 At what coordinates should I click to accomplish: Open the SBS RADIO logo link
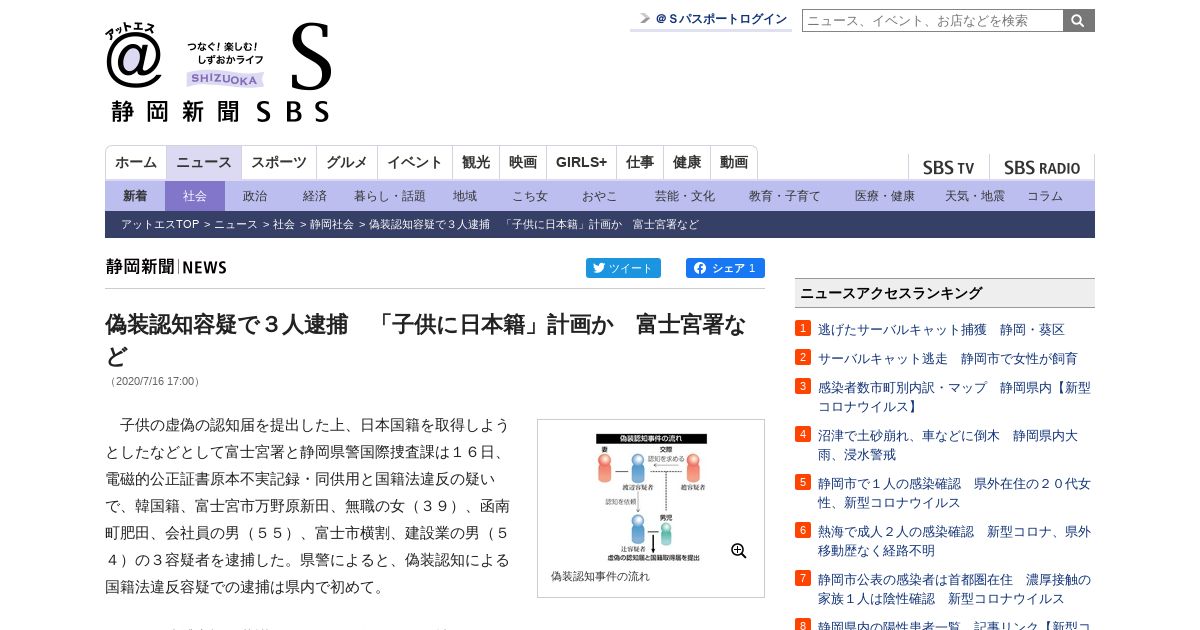coord(1042,168)
